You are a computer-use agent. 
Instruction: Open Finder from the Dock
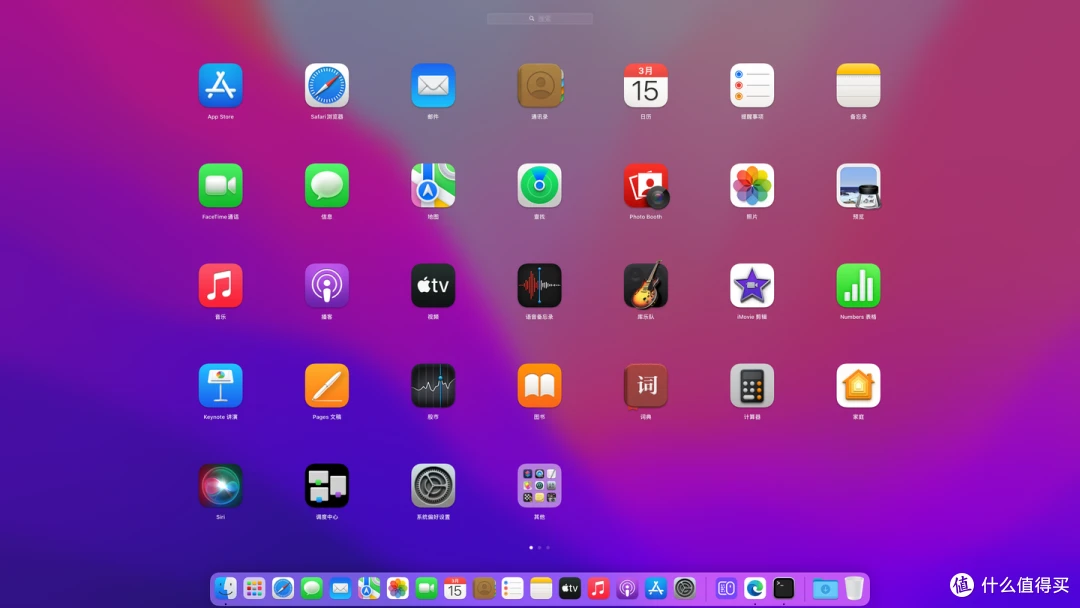[x=225, y=588]
